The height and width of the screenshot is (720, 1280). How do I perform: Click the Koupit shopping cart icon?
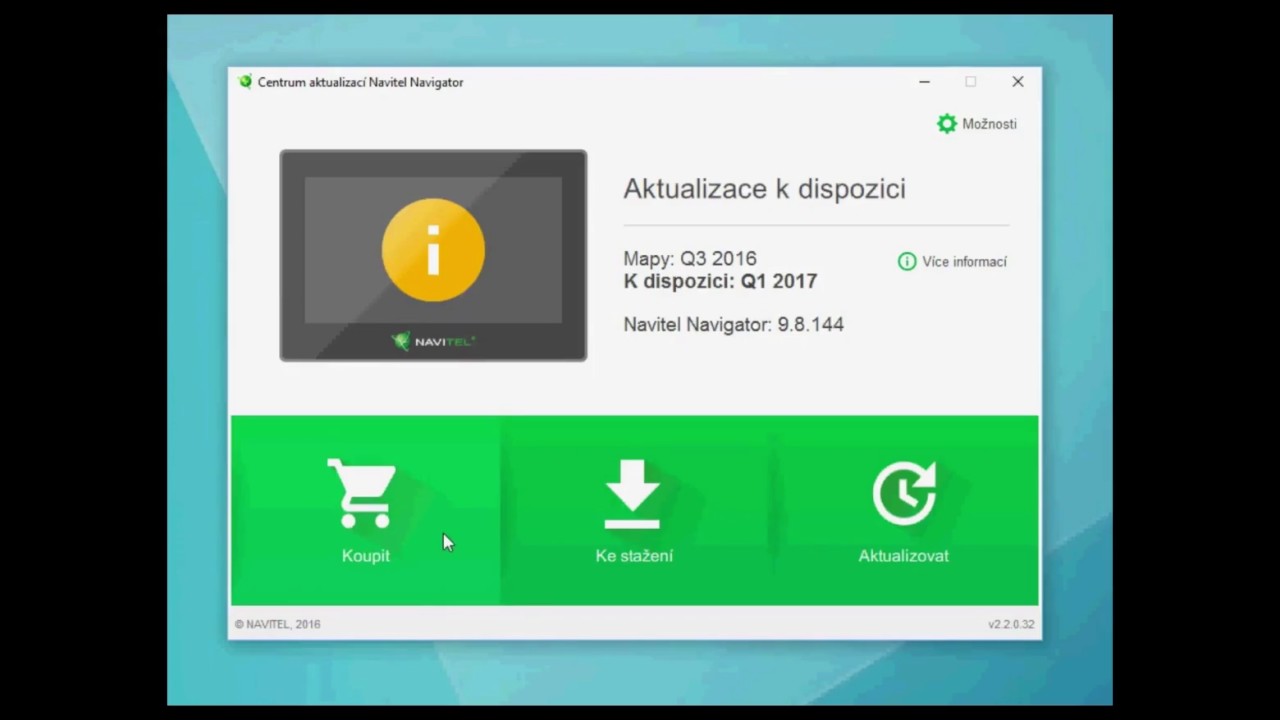(x=362, y=493)
